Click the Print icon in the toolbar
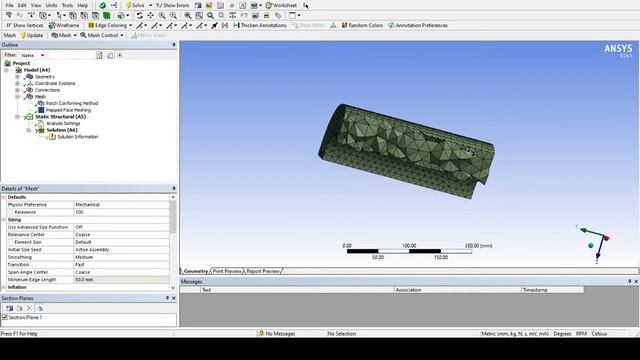 (x=266, y=16)
